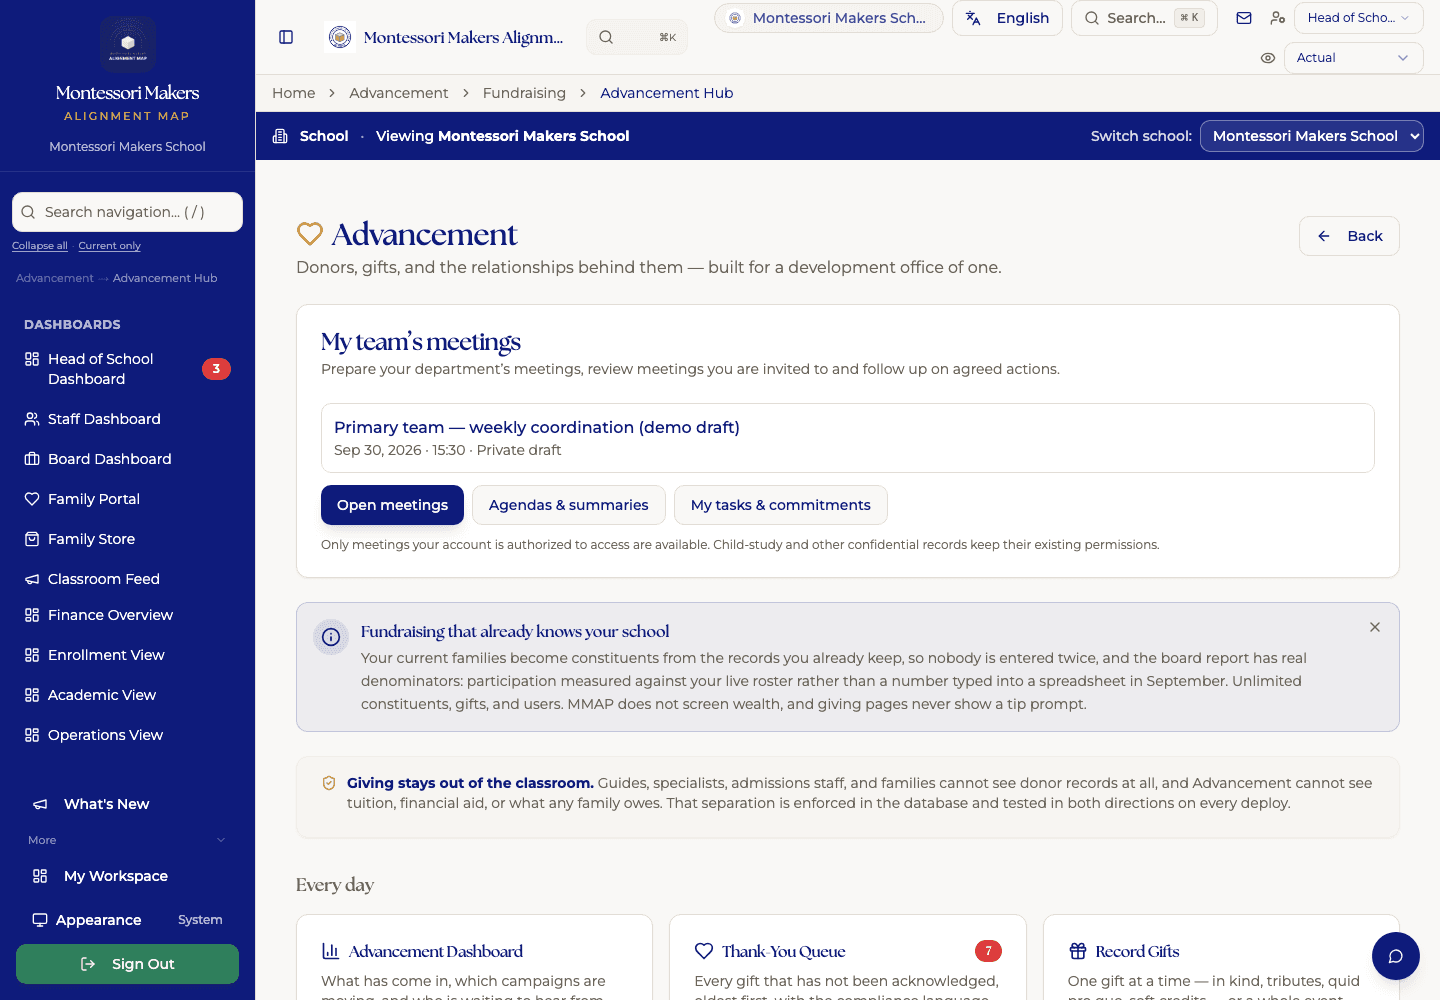
Task: Open the mail envelope icon
Action: (1244, 18)
